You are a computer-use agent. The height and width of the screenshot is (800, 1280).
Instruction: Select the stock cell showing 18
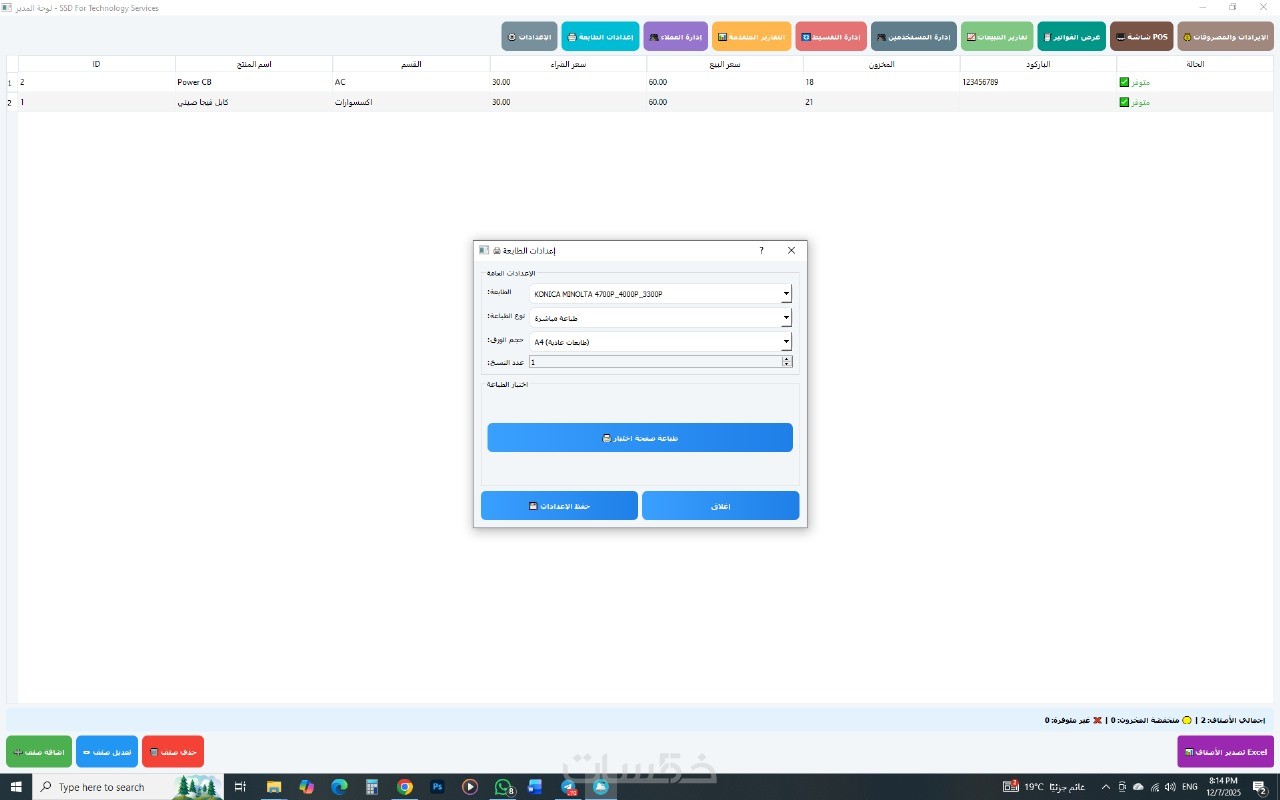(x=882, y=82)
